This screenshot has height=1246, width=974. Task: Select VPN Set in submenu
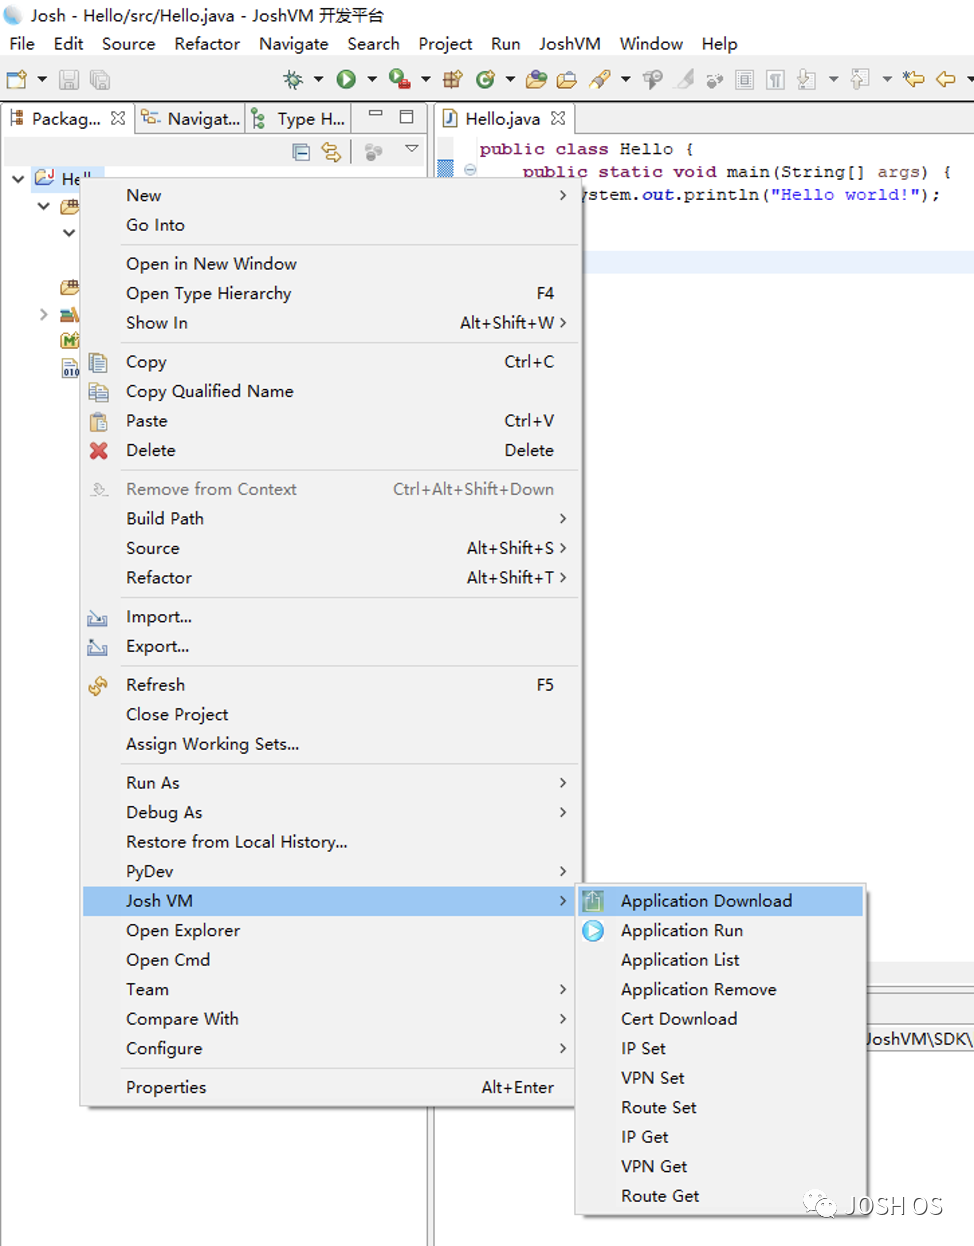tap(720, 1078)
